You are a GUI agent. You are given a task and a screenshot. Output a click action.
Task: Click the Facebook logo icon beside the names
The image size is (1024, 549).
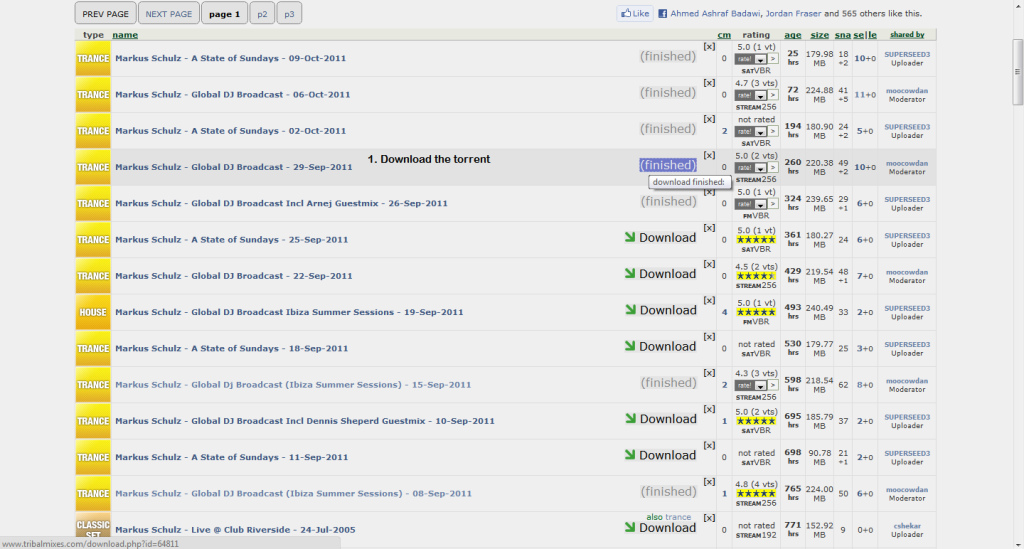[662, 14]
